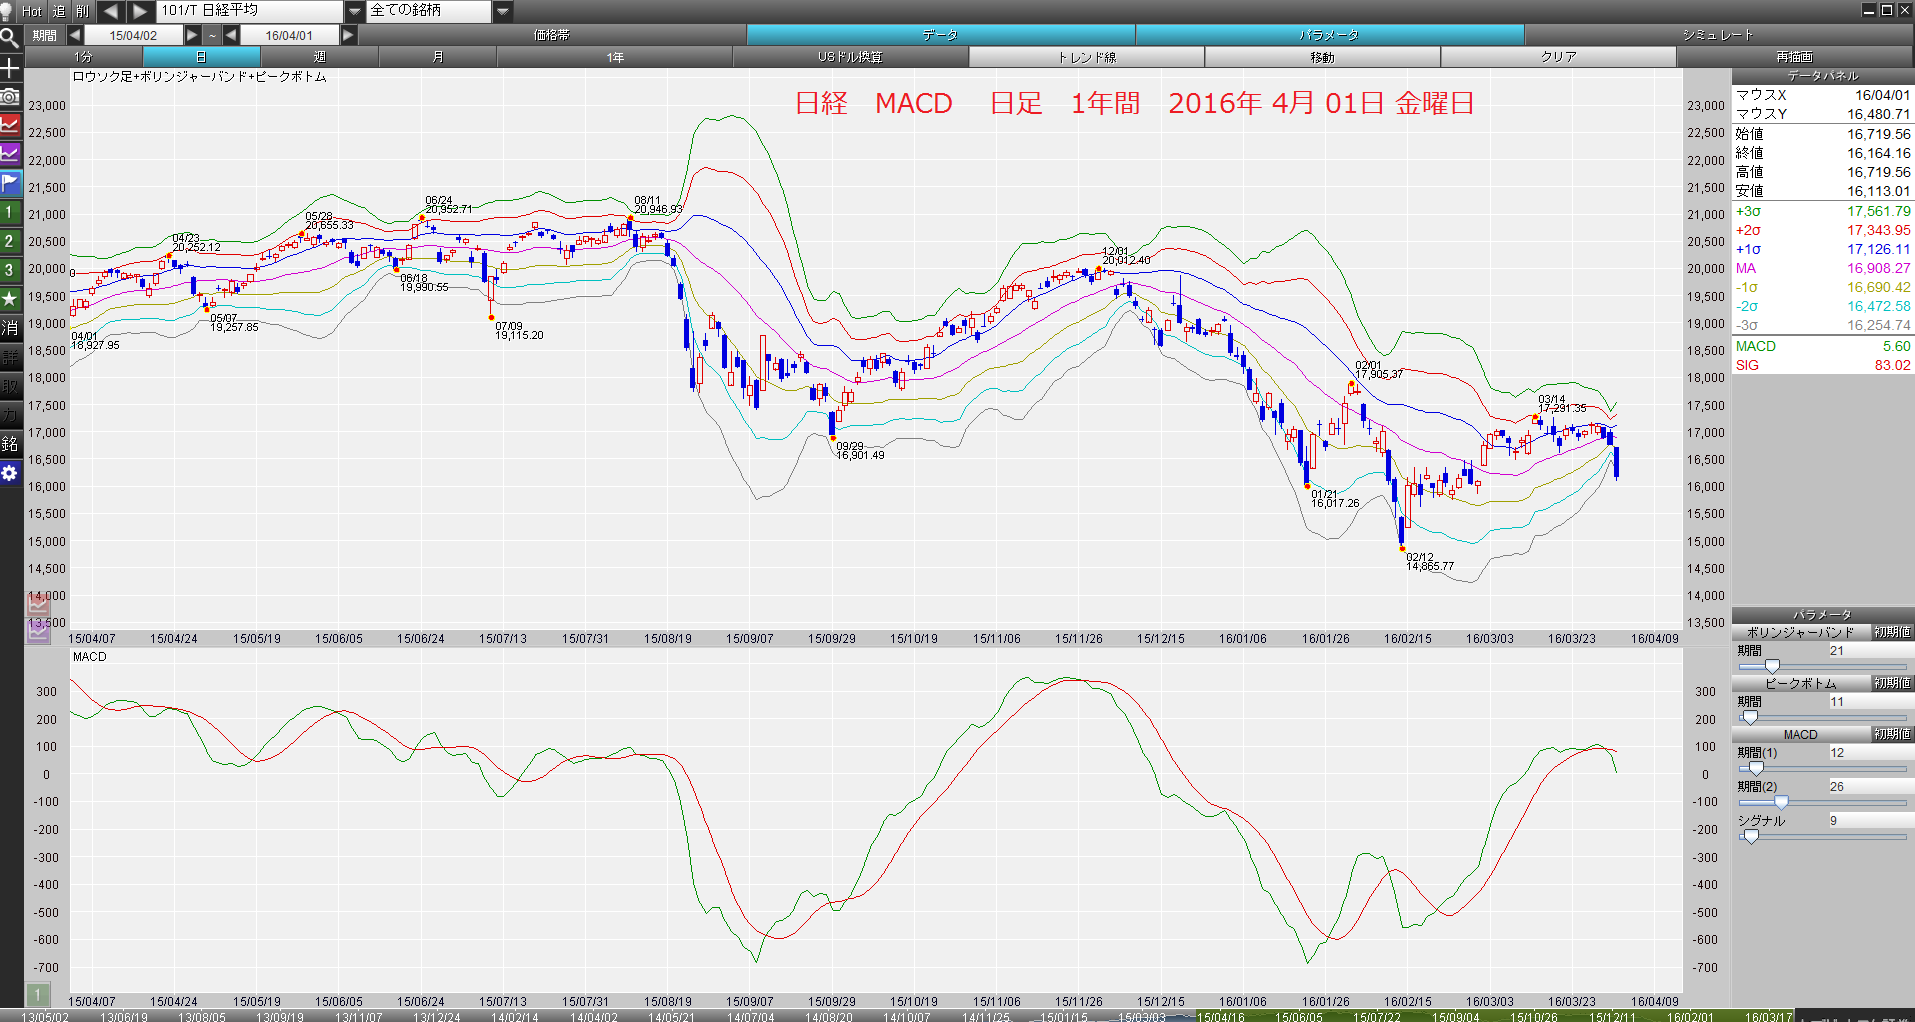
Task: Step start date 15/04/02 forward
Action: click(x=192, y=35)
